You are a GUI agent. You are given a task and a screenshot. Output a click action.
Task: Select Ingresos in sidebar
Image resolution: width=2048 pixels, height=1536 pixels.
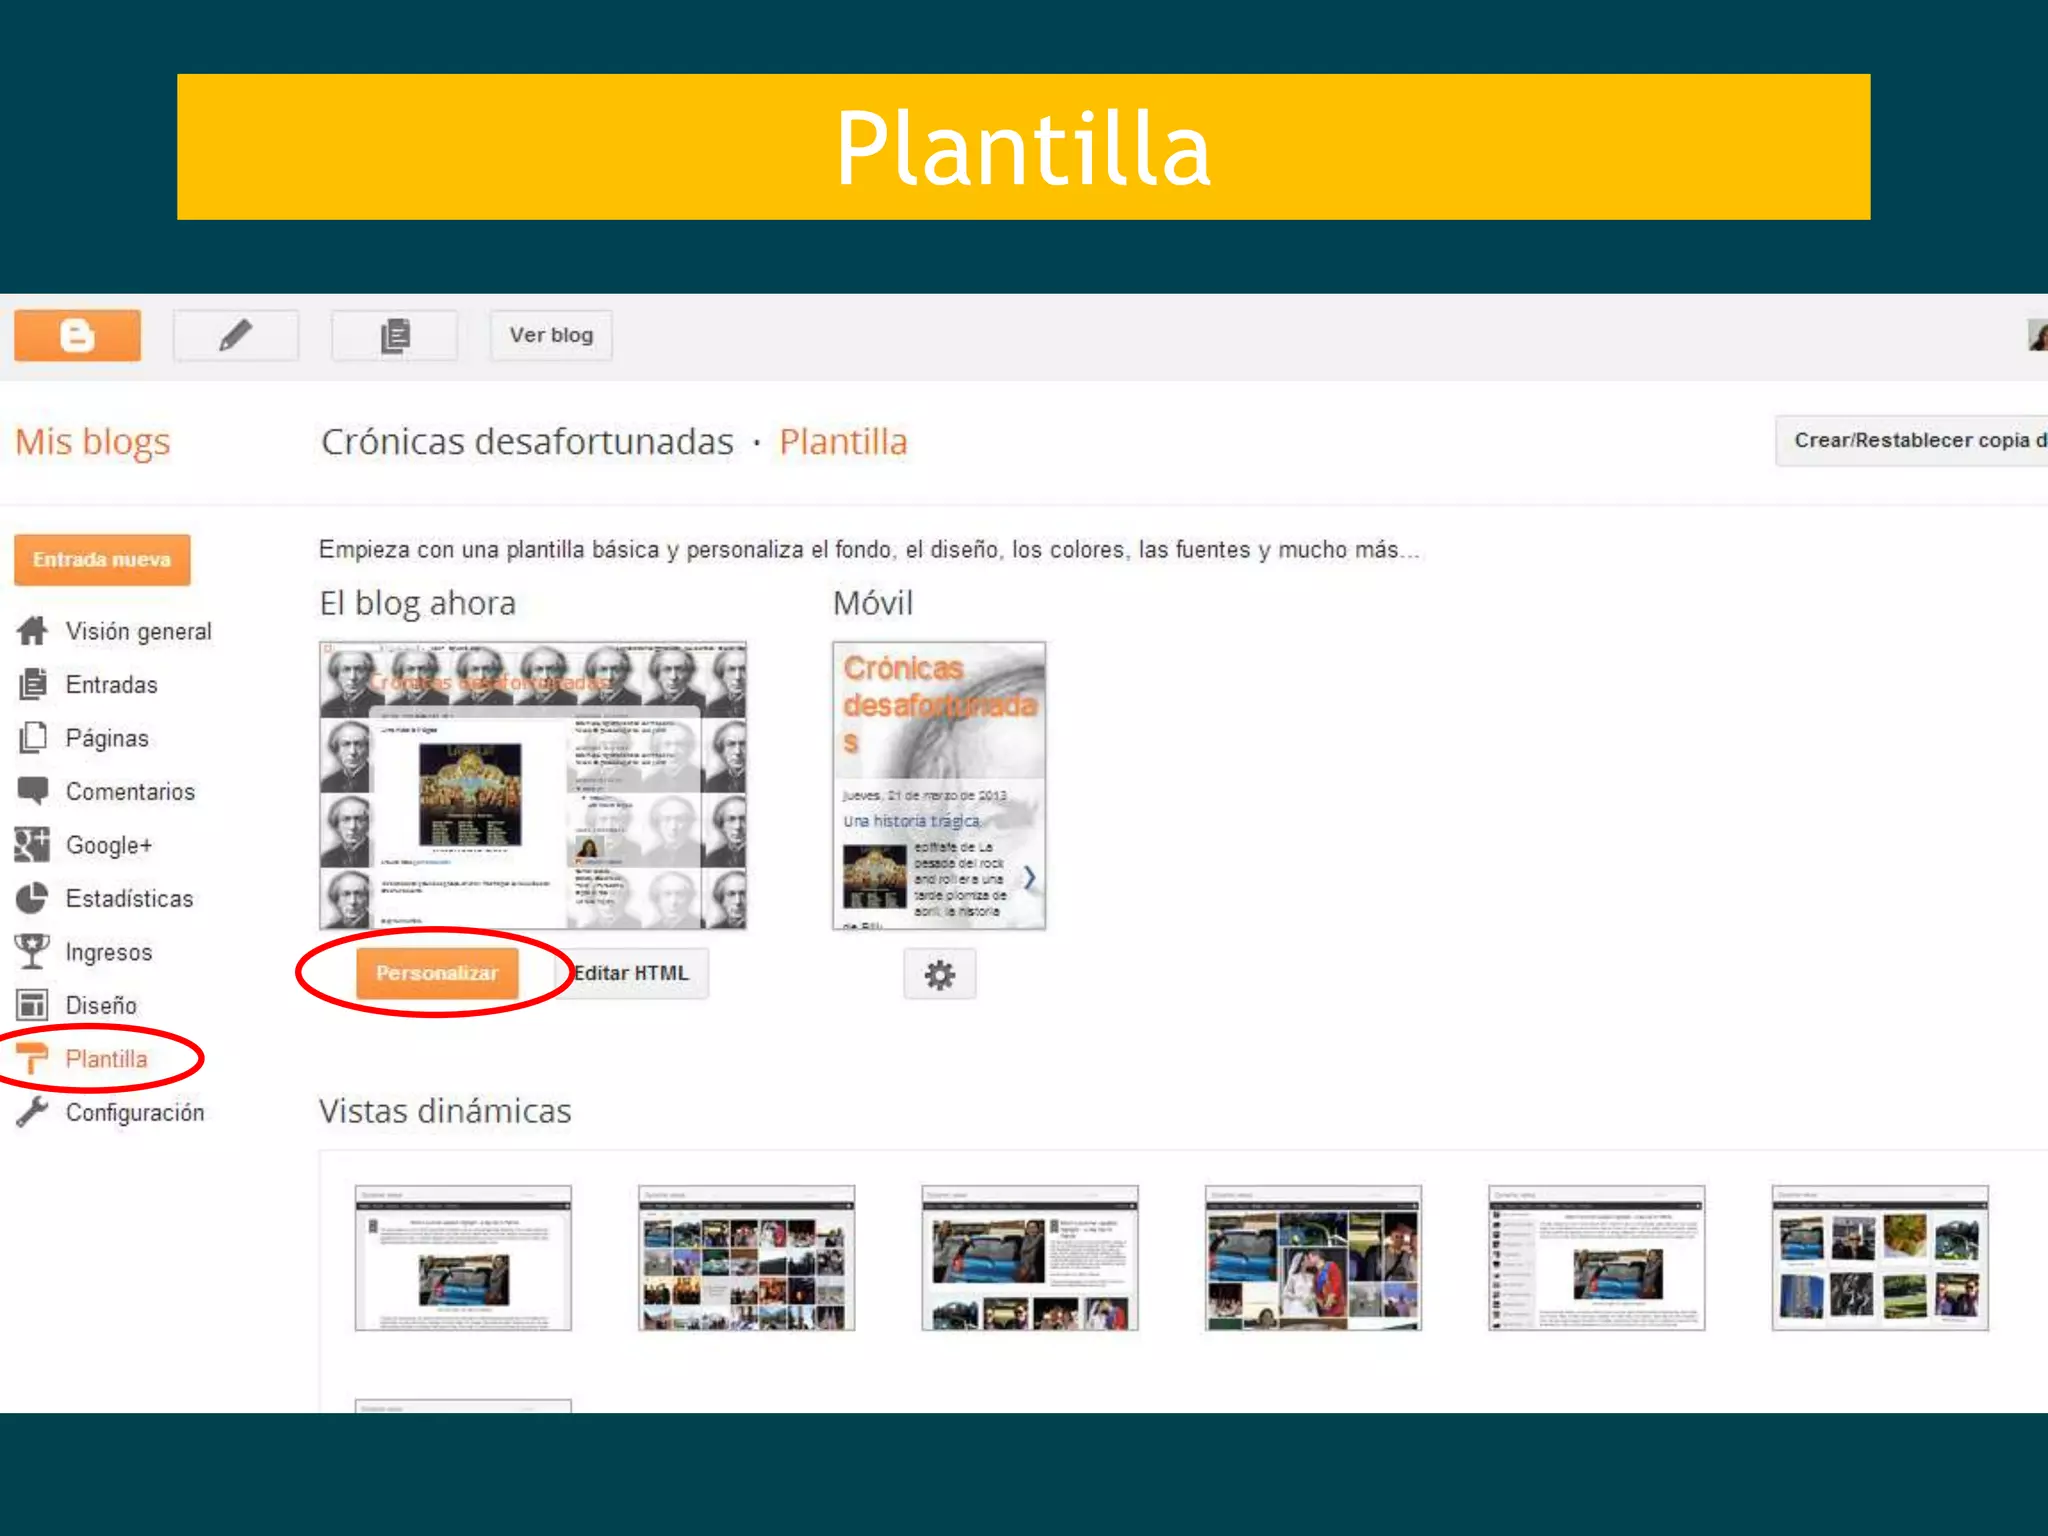point(109,952)
